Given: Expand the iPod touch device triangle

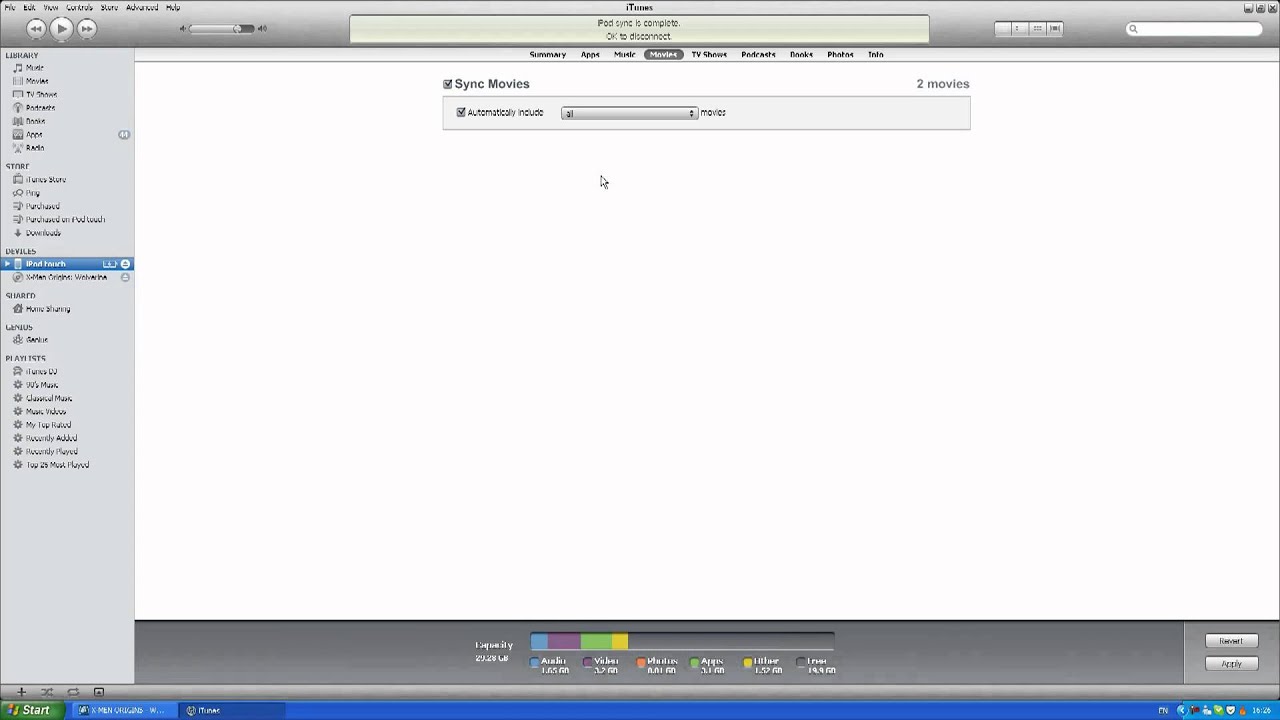Looking at the screenshot, I should 7,264.
